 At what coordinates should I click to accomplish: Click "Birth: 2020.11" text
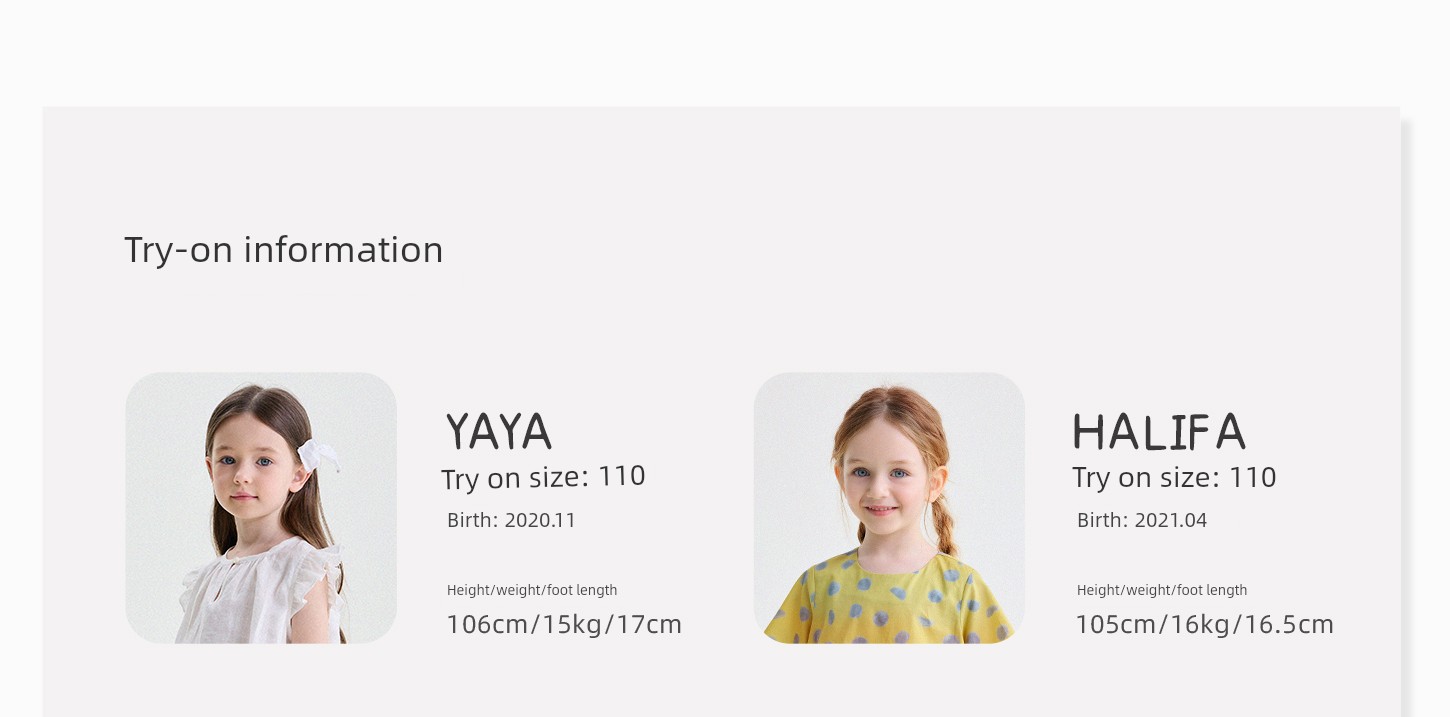click(x=511, y=520)
